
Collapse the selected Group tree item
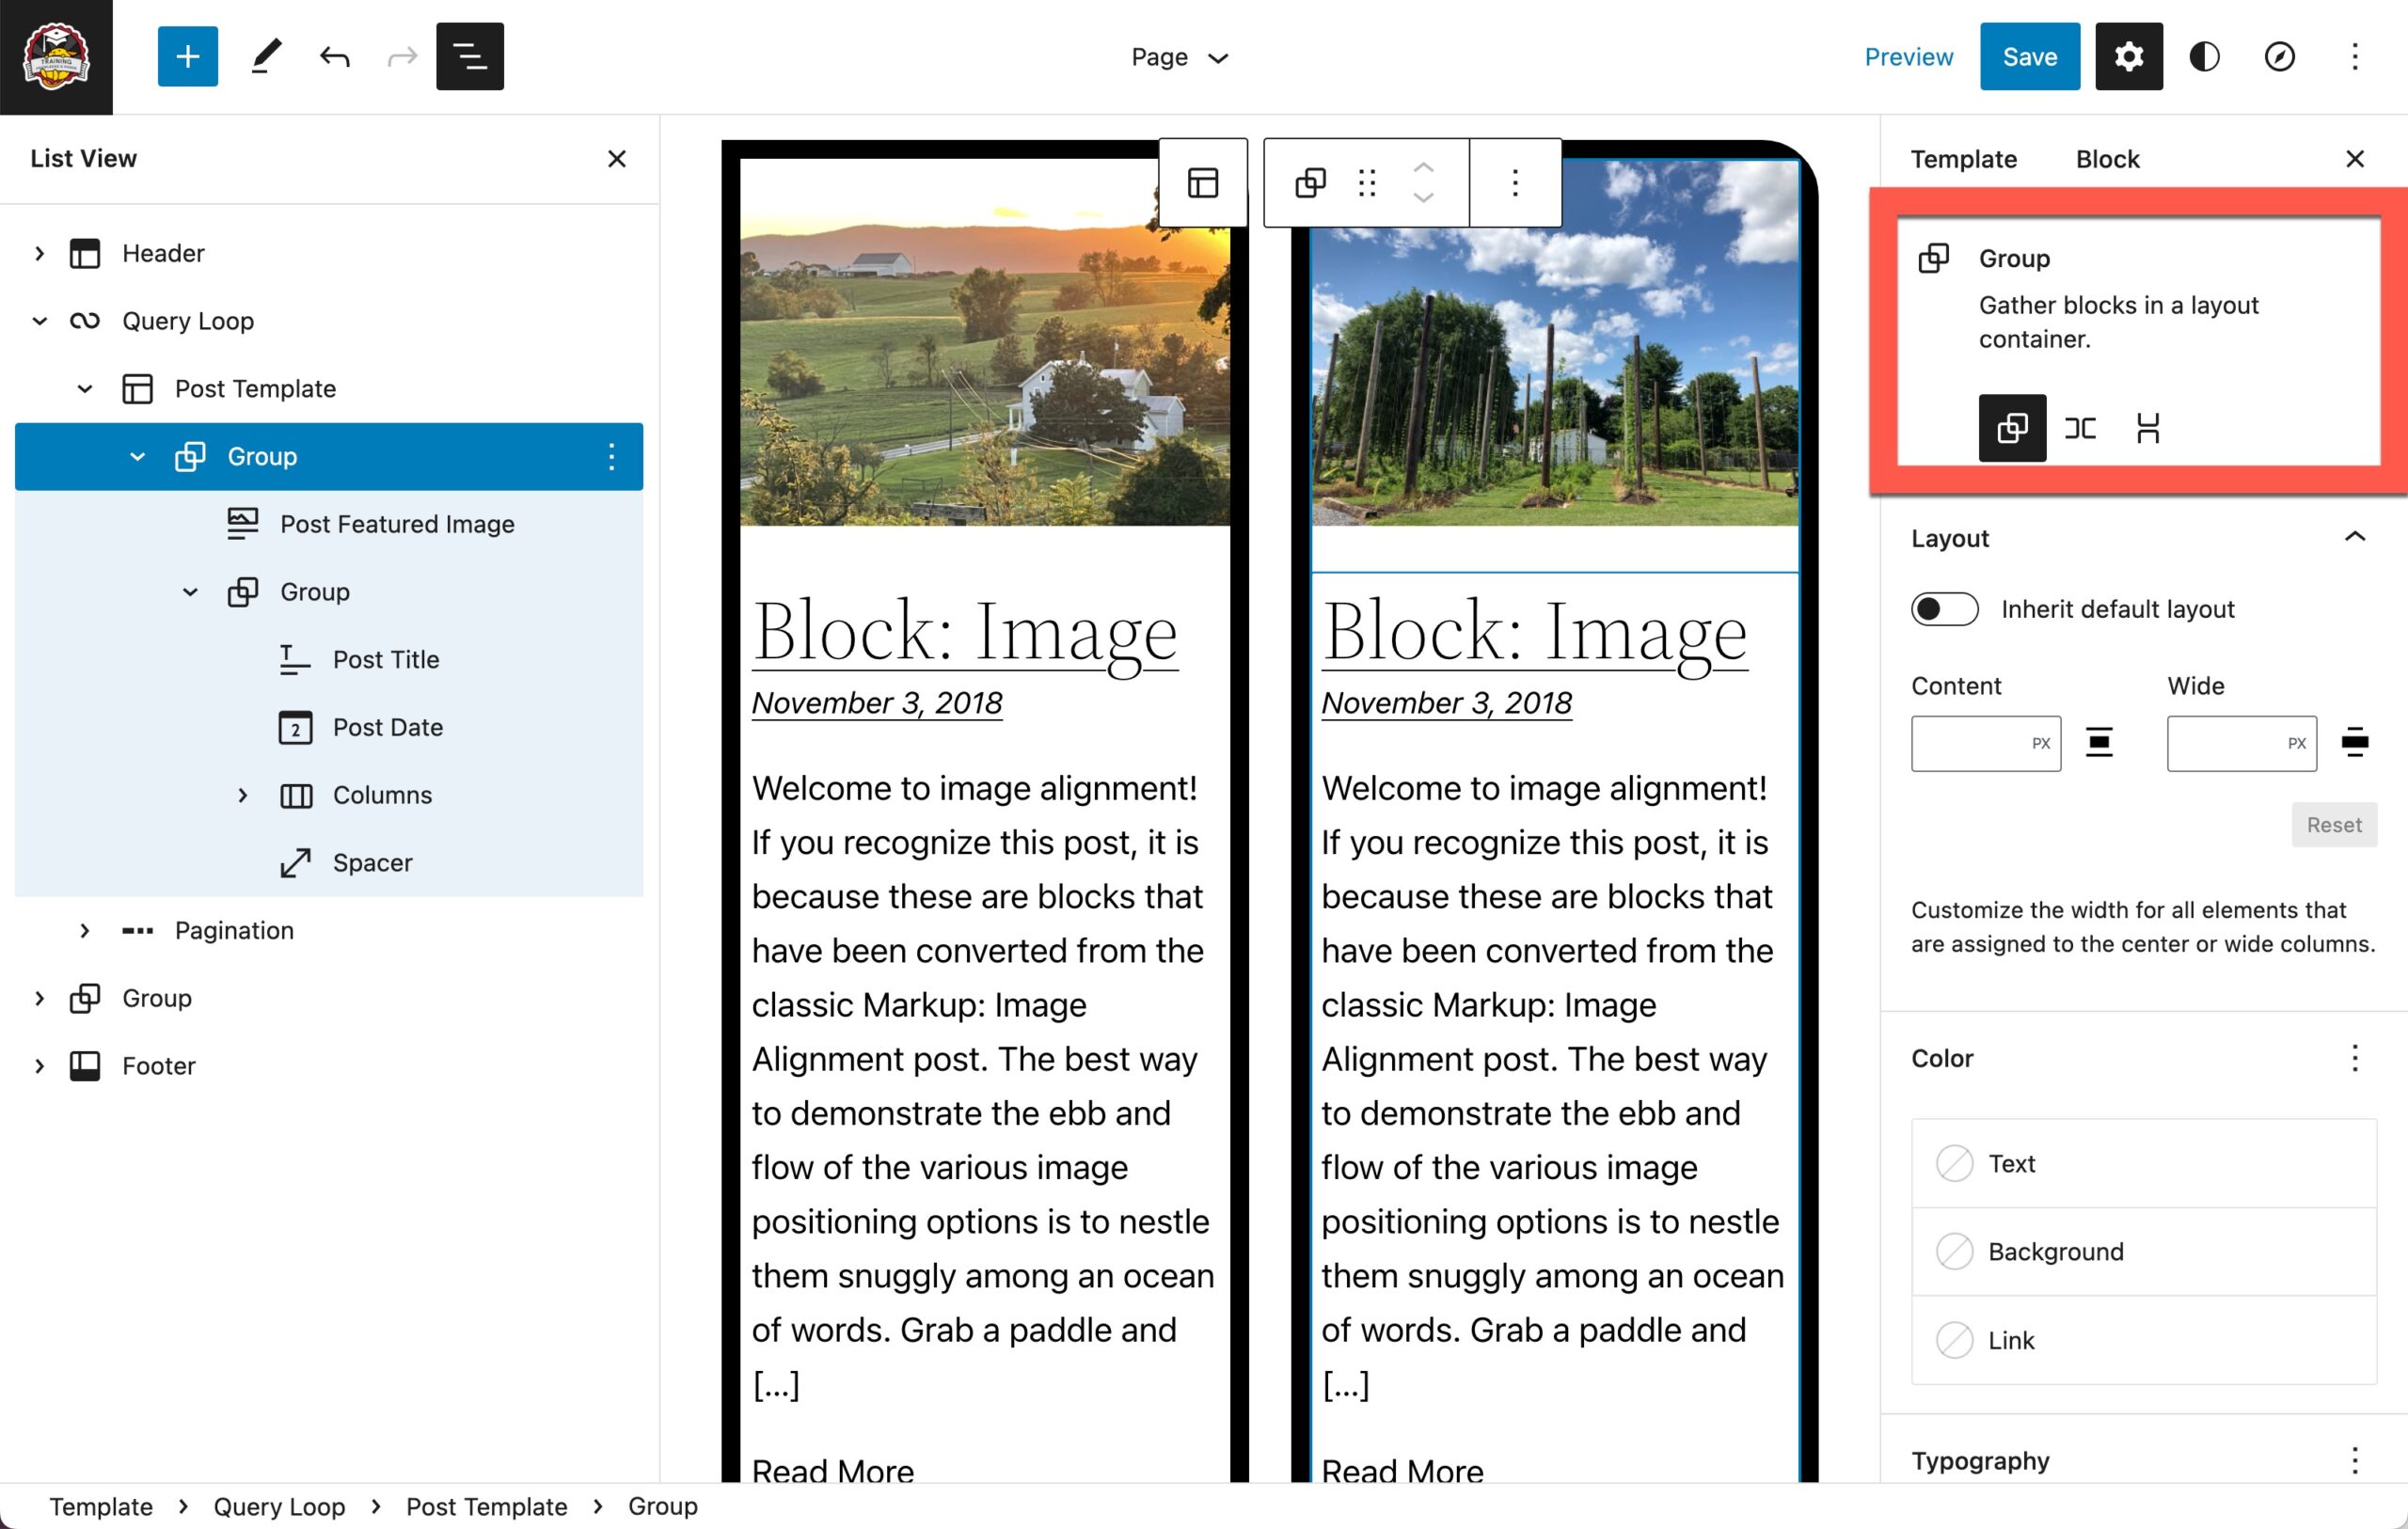[x=137, y=457]
